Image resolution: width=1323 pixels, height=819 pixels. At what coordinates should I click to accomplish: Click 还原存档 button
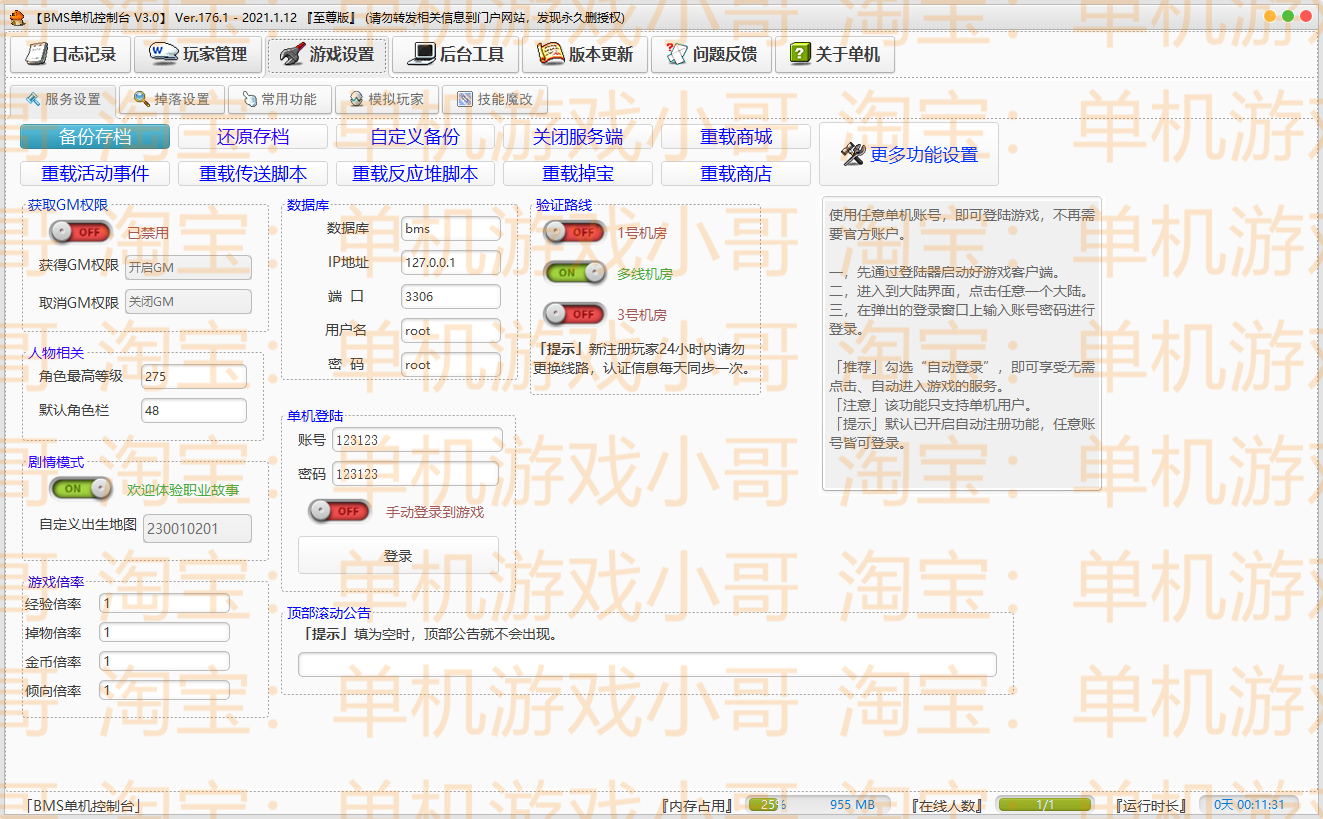point(253,137)
